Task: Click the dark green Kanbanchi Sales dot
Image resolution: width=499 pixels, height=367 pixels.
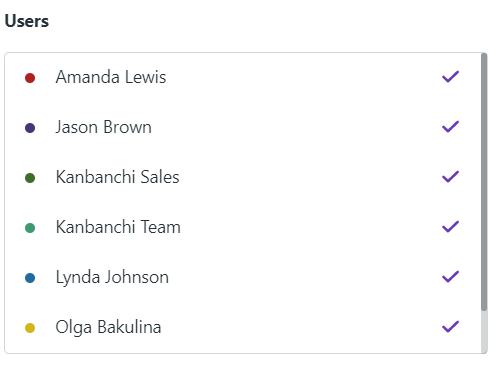Action: 30,178
